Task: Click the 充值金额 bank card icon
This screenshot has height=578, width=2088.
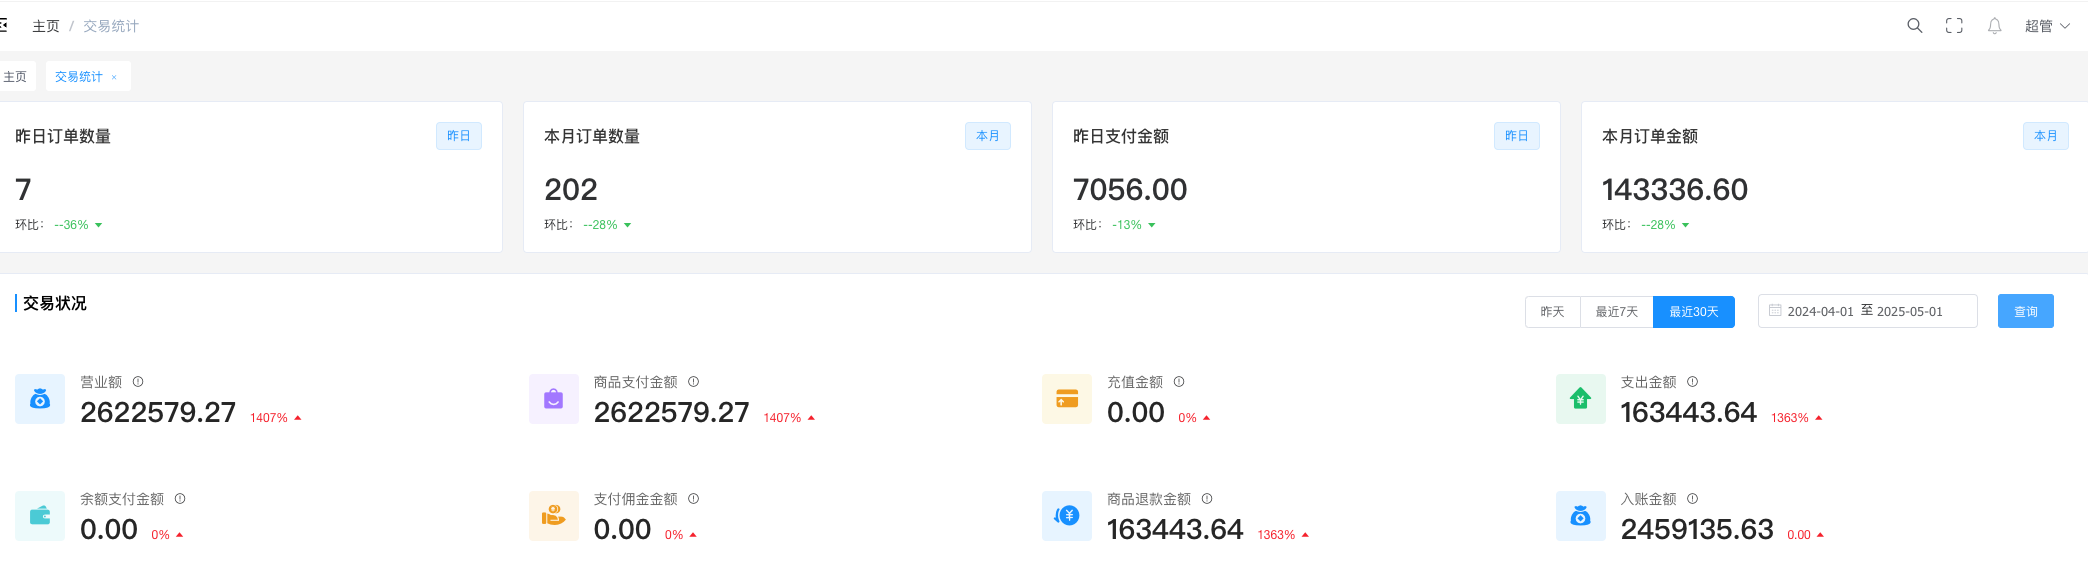Action: pos(1066,398)
